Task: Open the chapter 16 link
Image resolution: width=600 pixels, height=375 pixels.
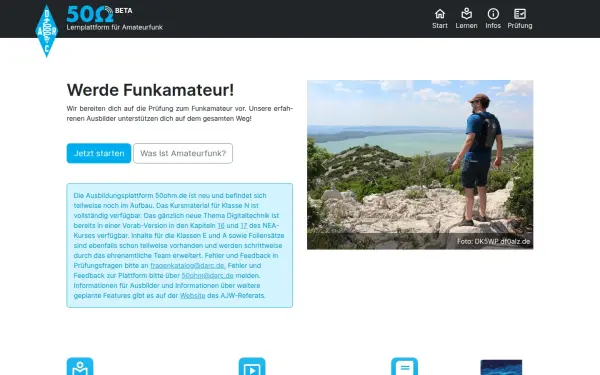Action: pyautogui.click(x=221, y=225)
